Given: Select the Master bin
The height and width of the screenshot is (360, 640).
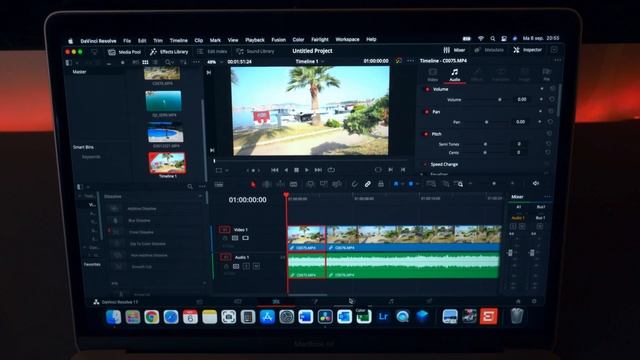Looking at the screenshot, I should click(x=79, y=72).
